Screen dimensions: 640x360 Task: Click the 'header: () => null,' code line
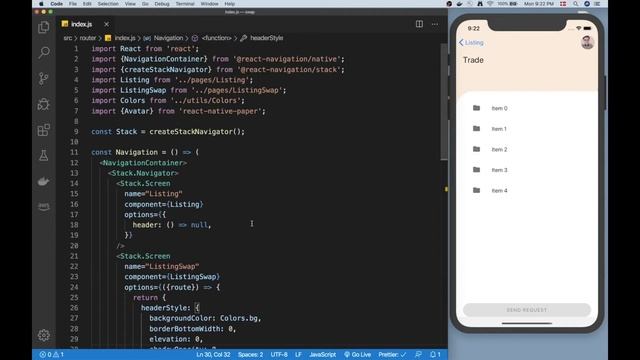pos(172,225)
